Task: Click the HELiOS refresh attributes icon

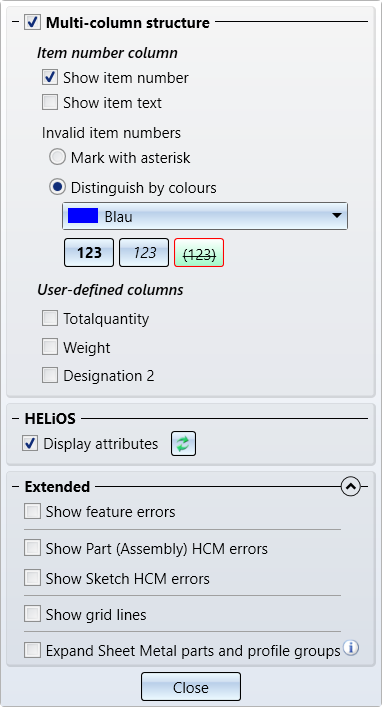Action: 183,444
